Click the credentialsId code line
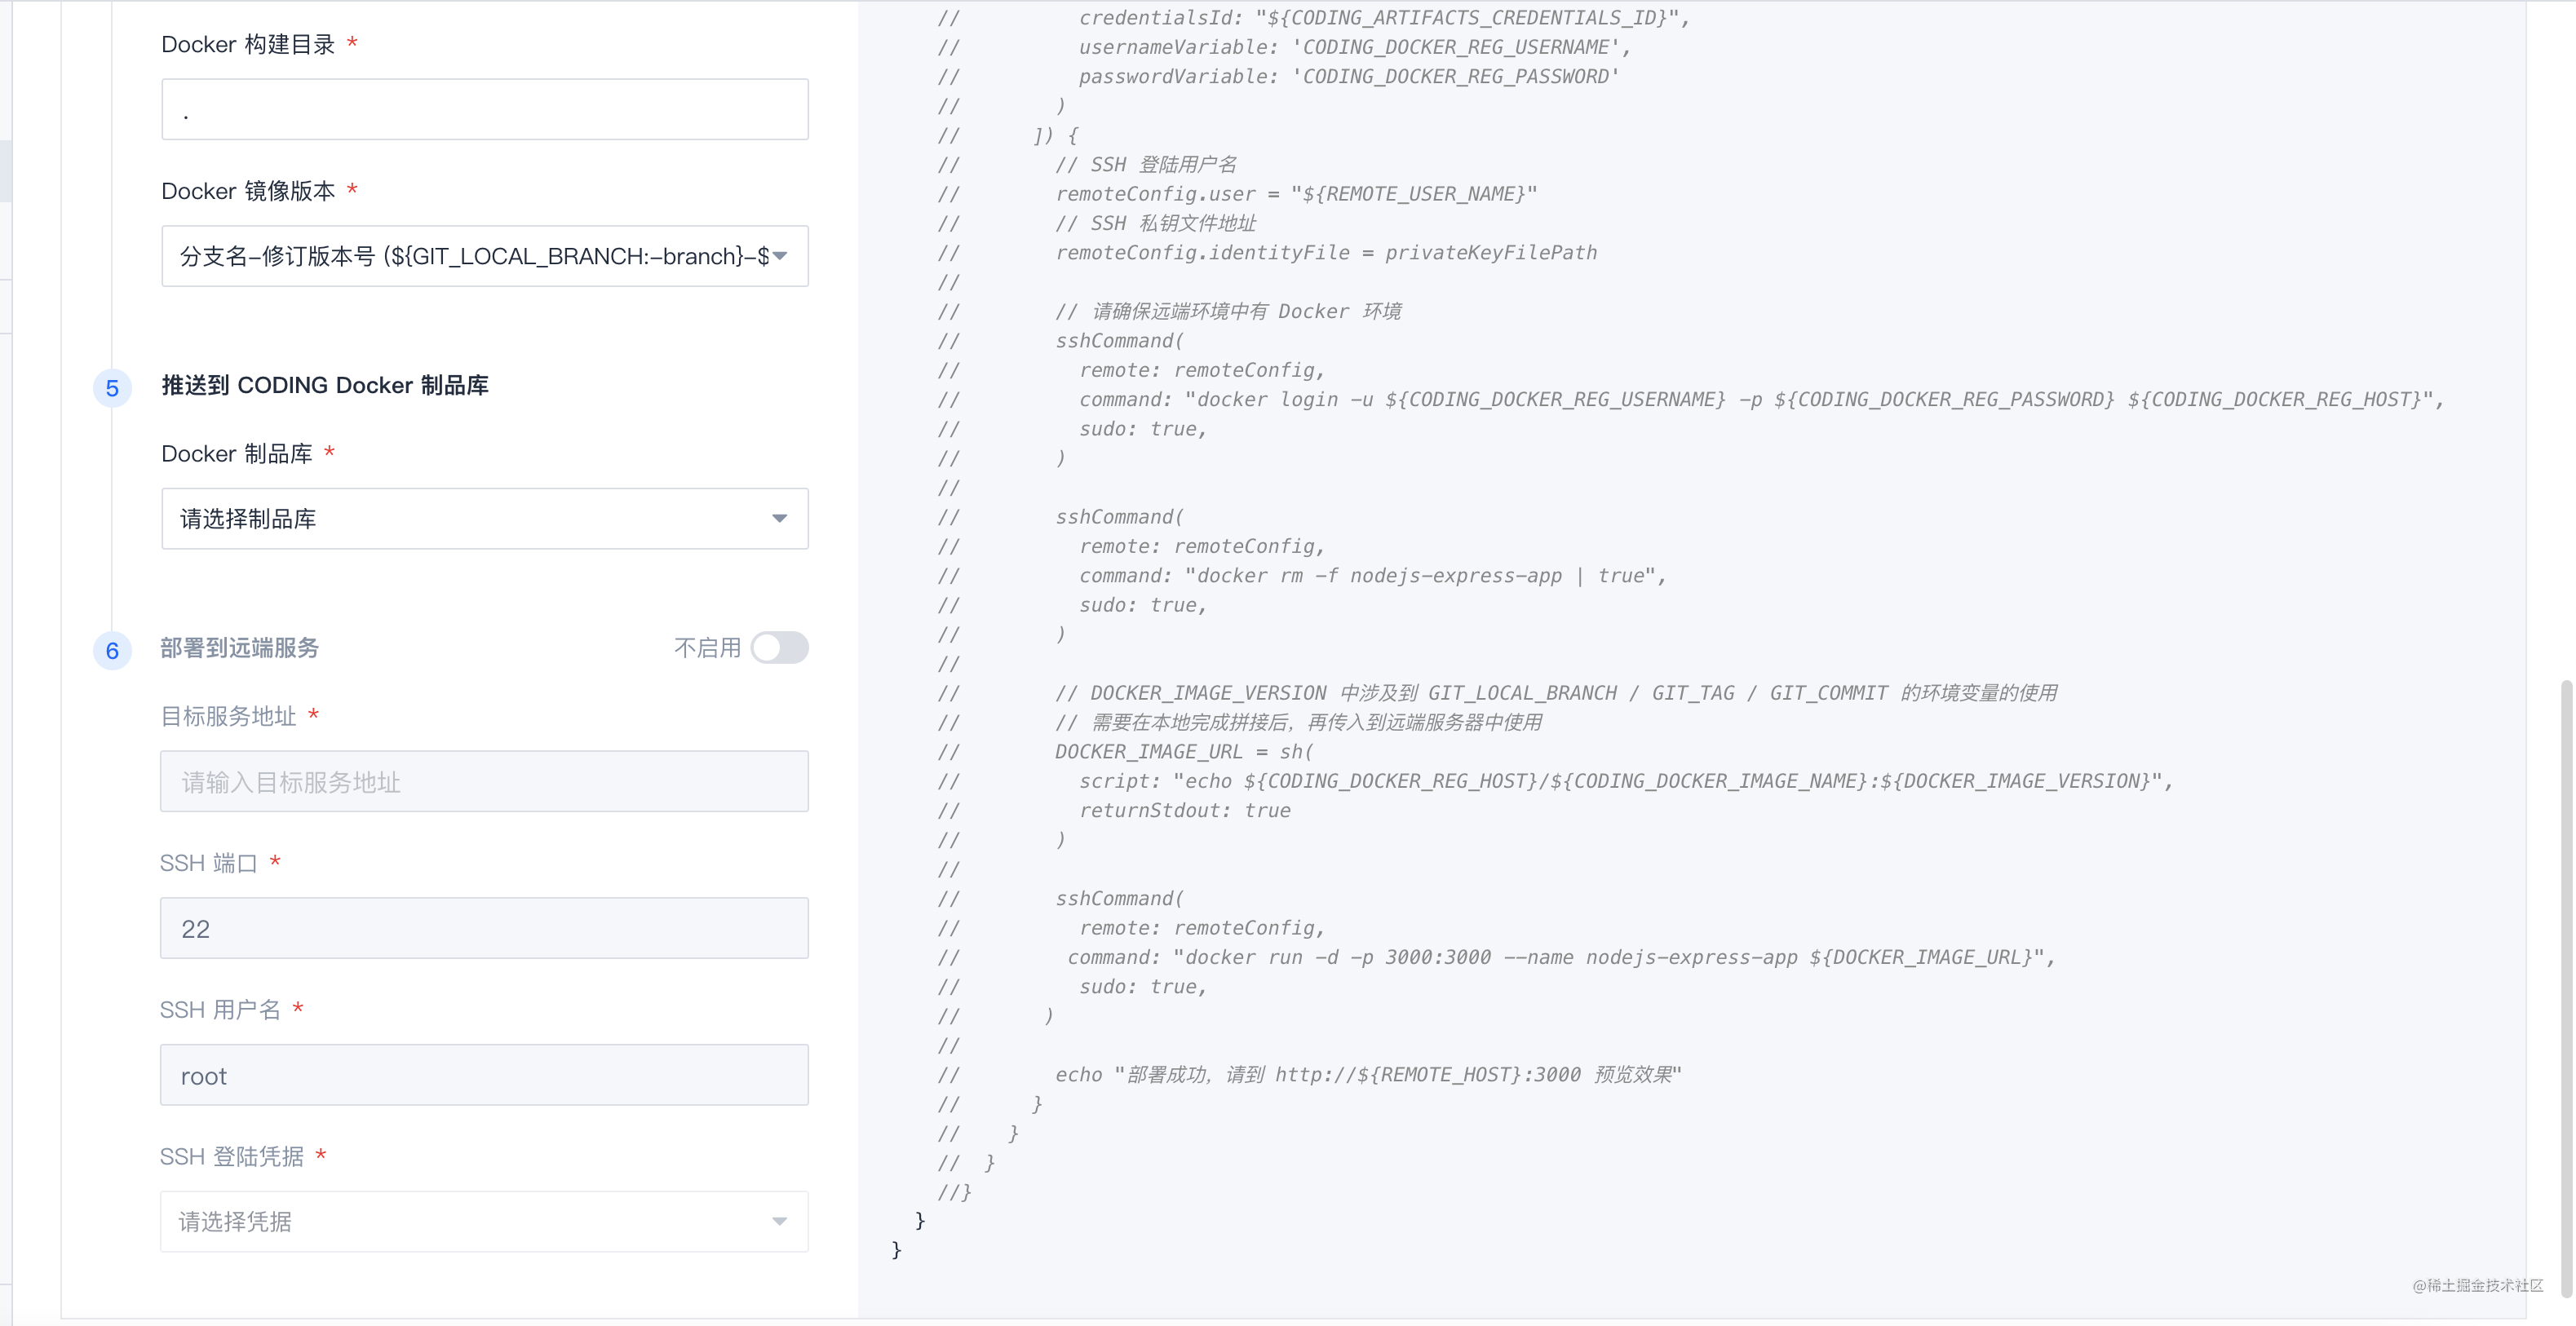2576x1326 pixels. click(x=1384, y=17)
